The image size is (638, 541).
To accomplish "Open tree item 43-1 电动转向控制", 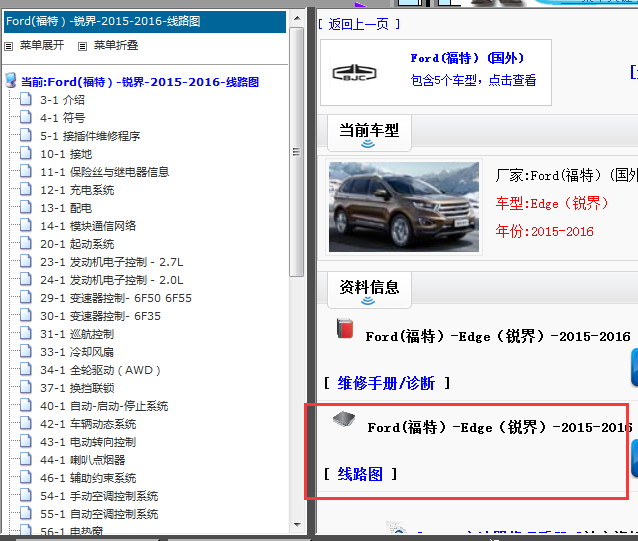I will tap(88, 442).
